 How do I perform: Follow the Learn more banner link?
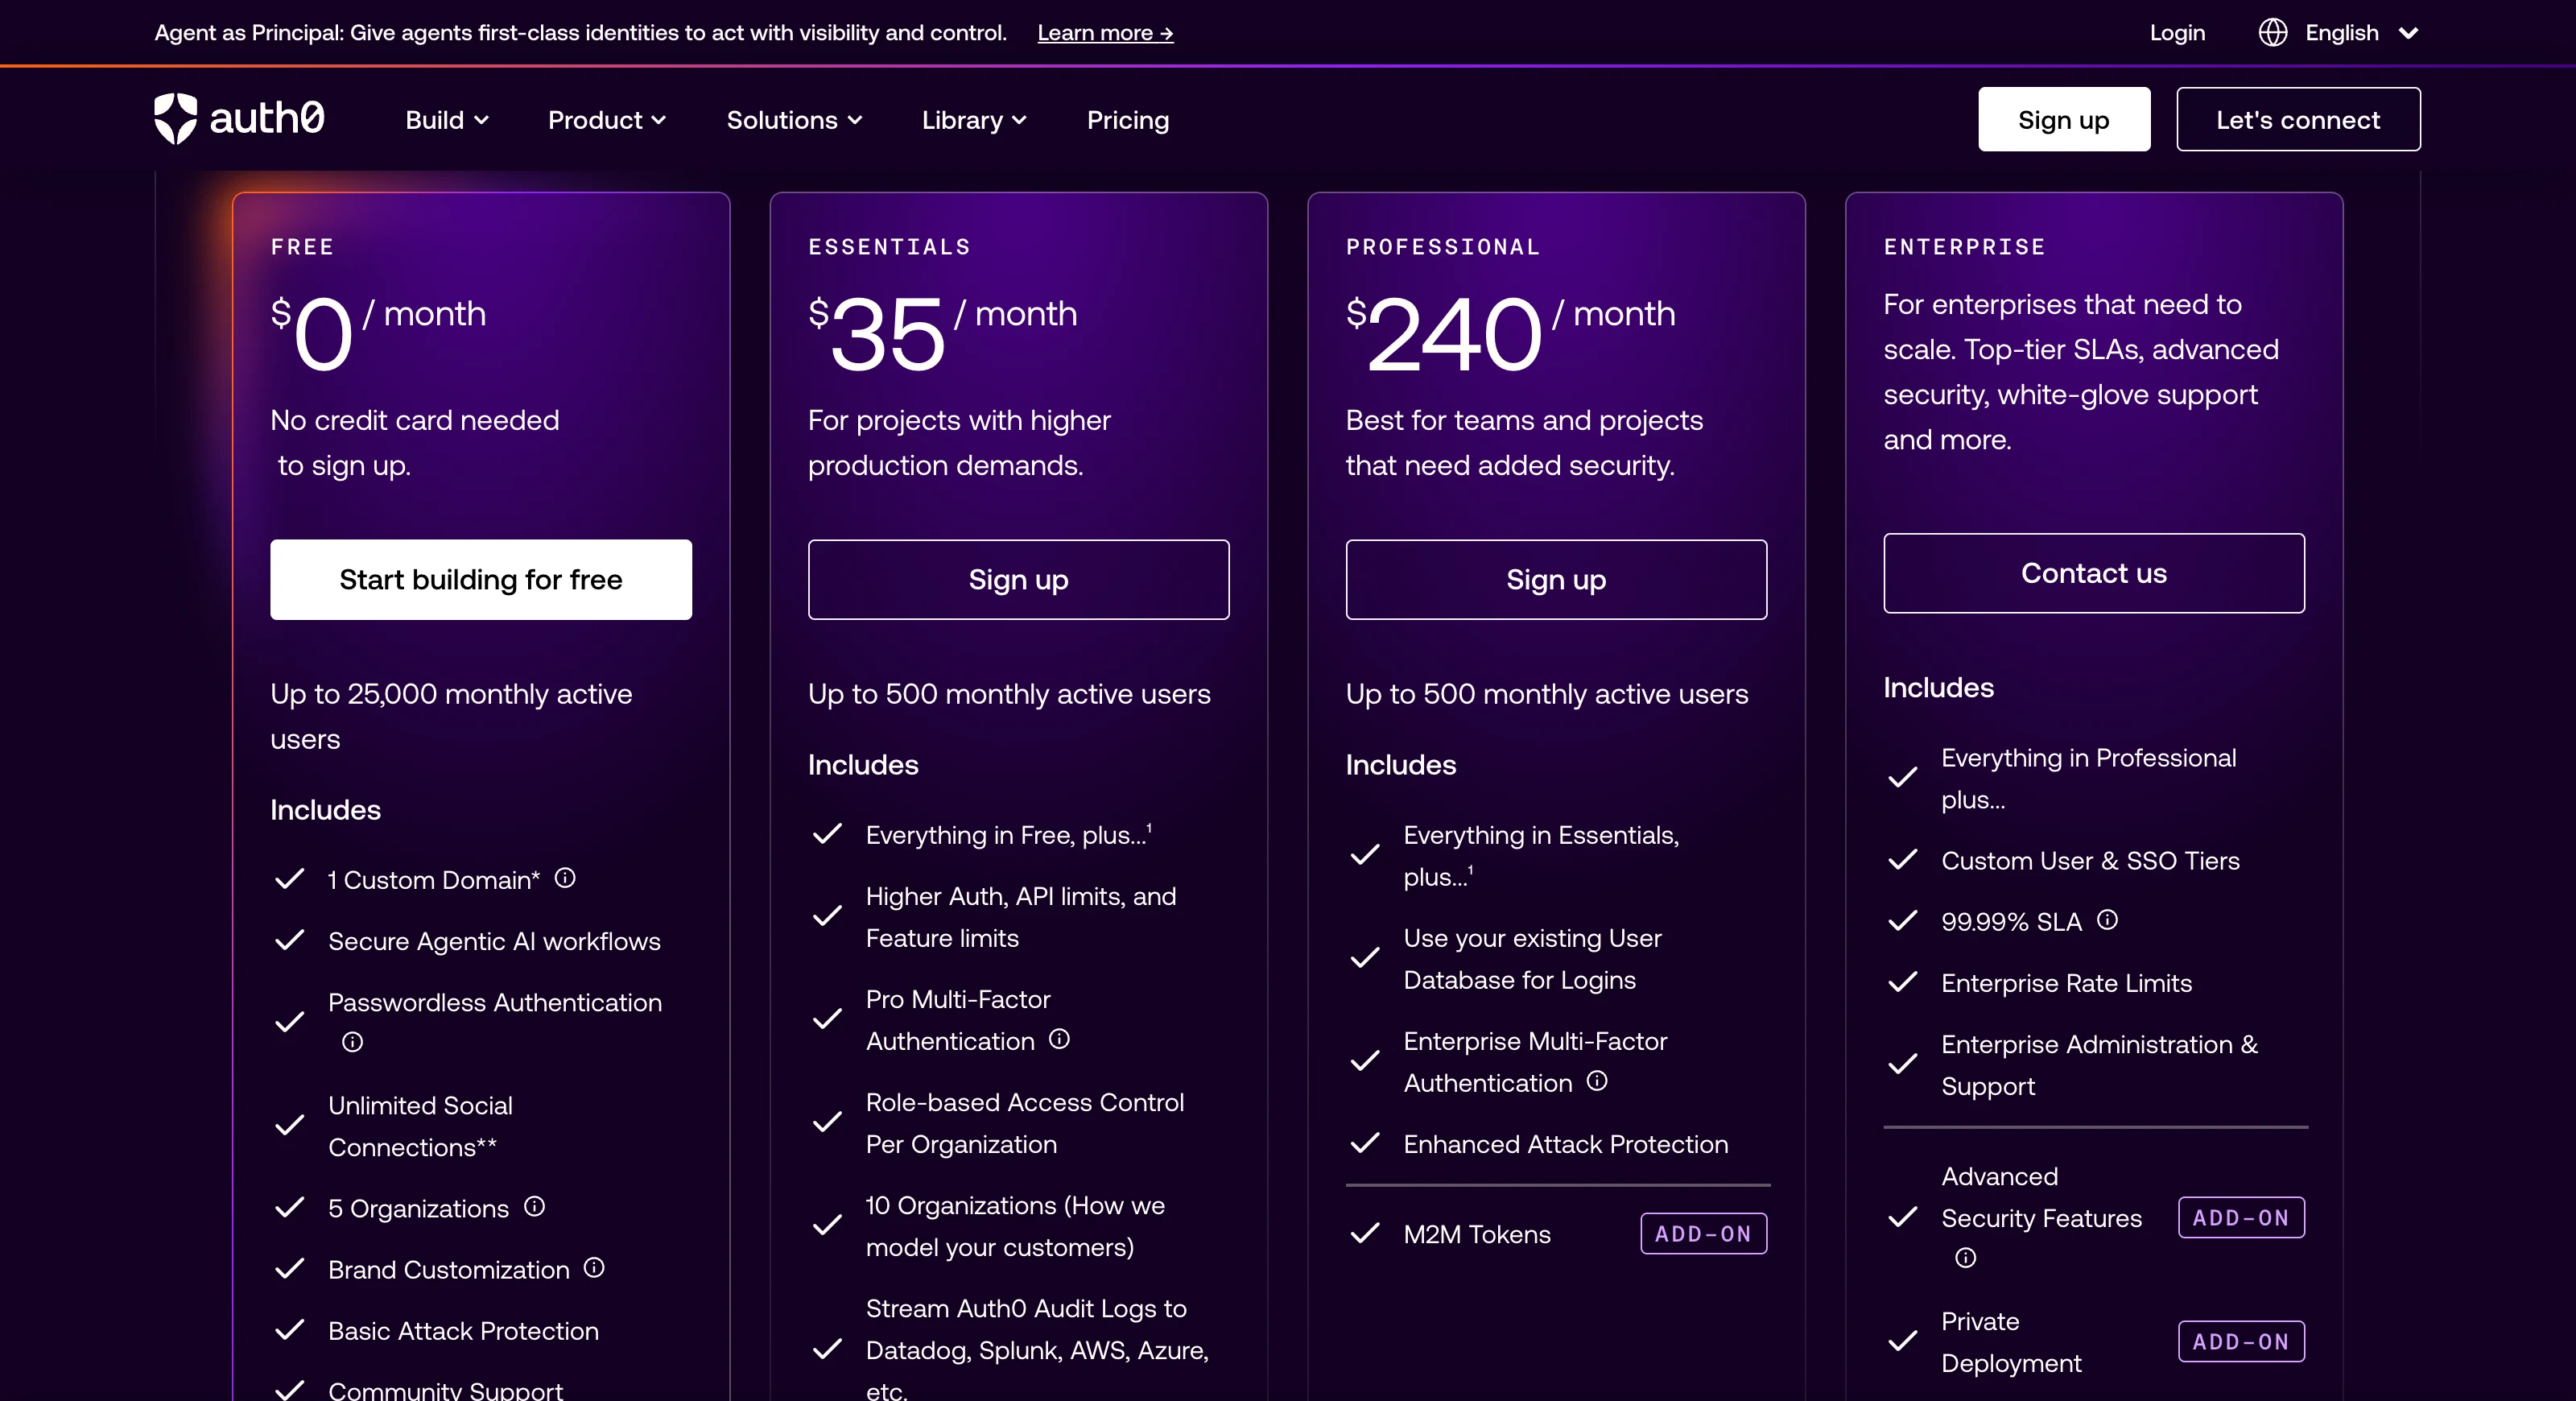(1105, 33)
